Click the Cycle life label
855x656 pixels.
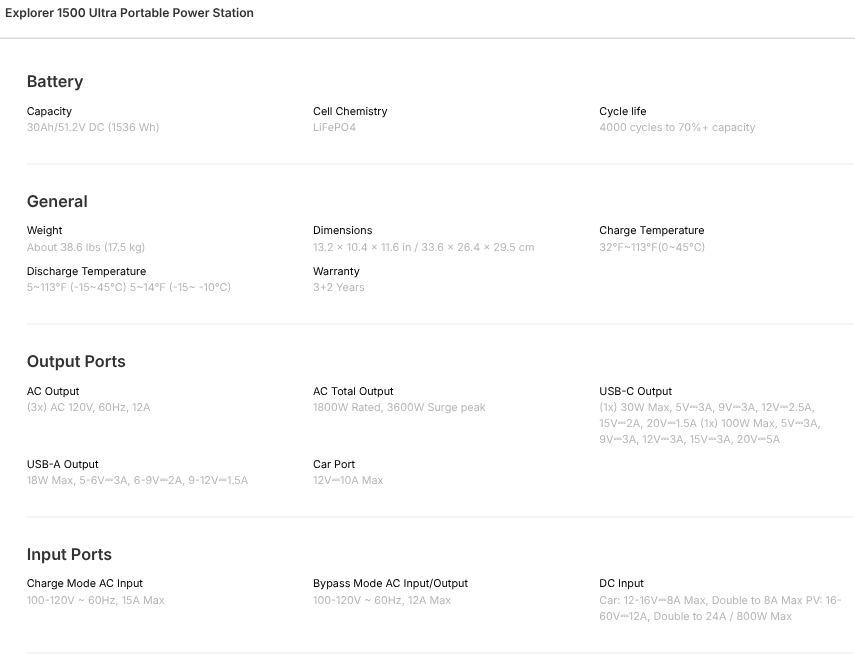click(622, 111)
